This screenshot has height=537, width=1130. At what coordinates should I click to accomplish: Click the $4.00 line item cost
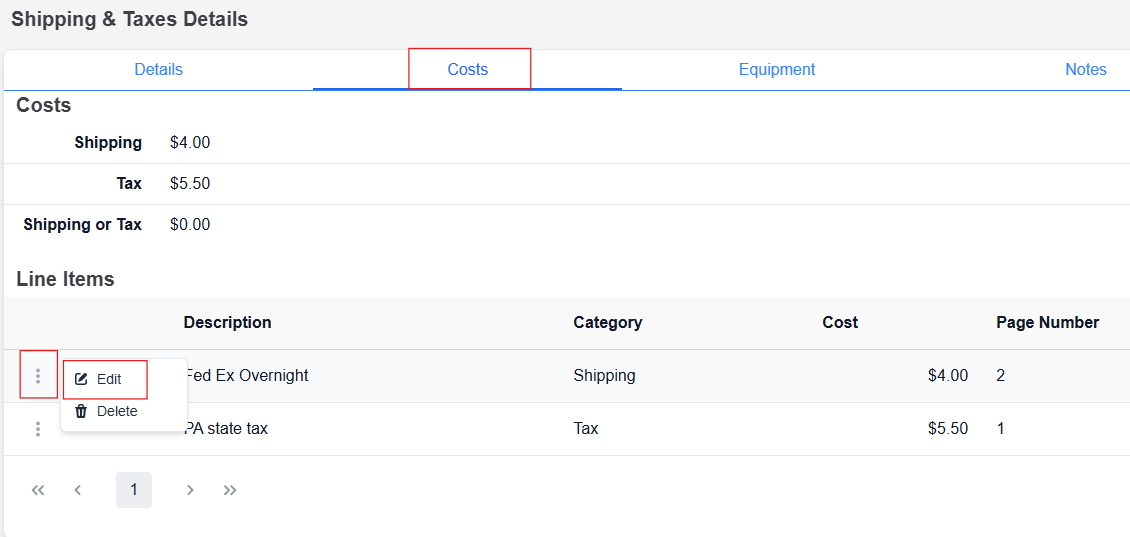pos(948,376)
